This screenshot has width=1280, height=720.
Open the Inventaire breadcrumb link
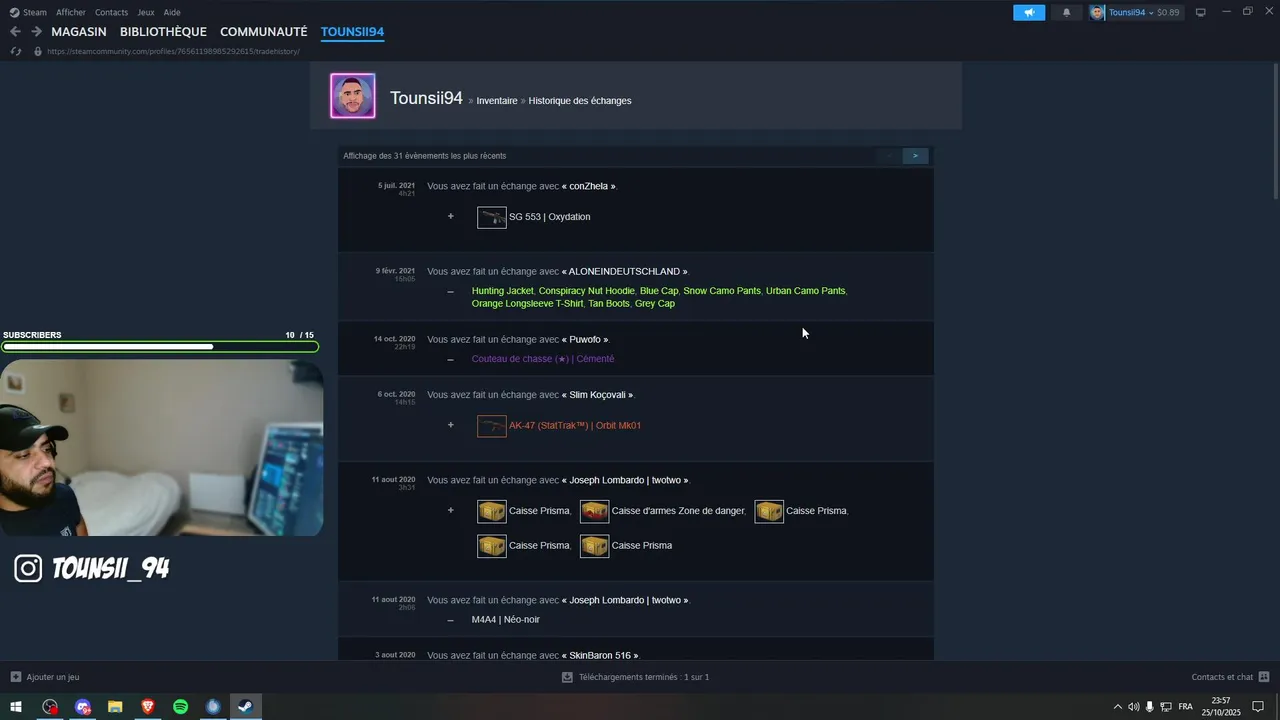pos(497,101)
